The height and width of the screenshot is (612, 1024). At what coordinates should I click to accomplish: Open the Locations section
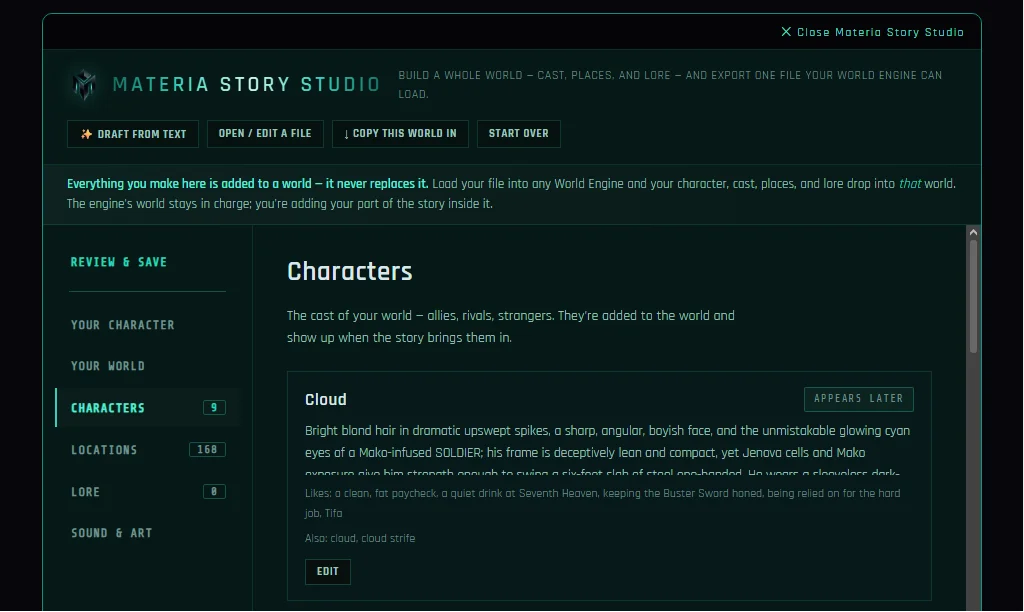click(x=148, y=449)
